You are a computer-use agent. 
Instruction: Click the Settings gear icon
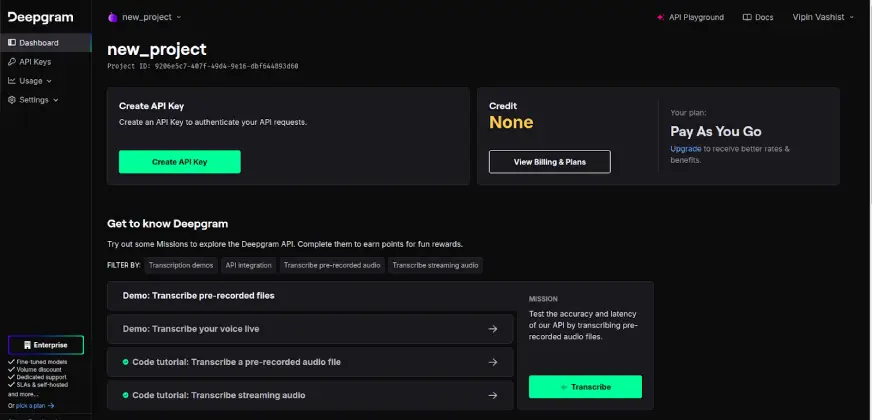(x=12, y=100)
